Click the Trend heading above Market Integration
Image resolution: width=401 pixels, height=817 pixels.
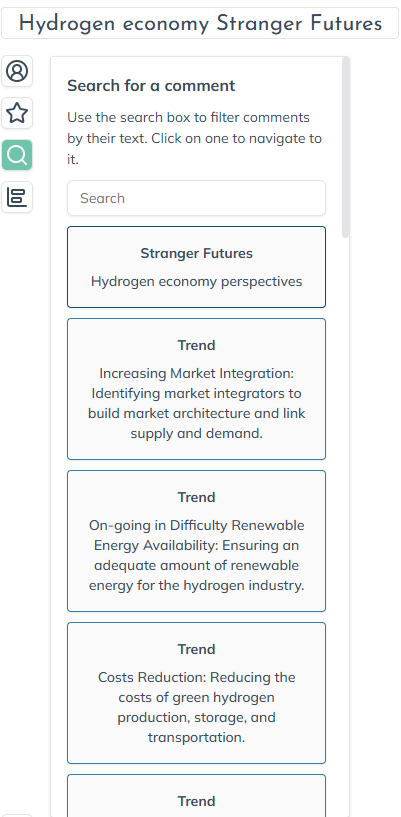tap(196, 345)
